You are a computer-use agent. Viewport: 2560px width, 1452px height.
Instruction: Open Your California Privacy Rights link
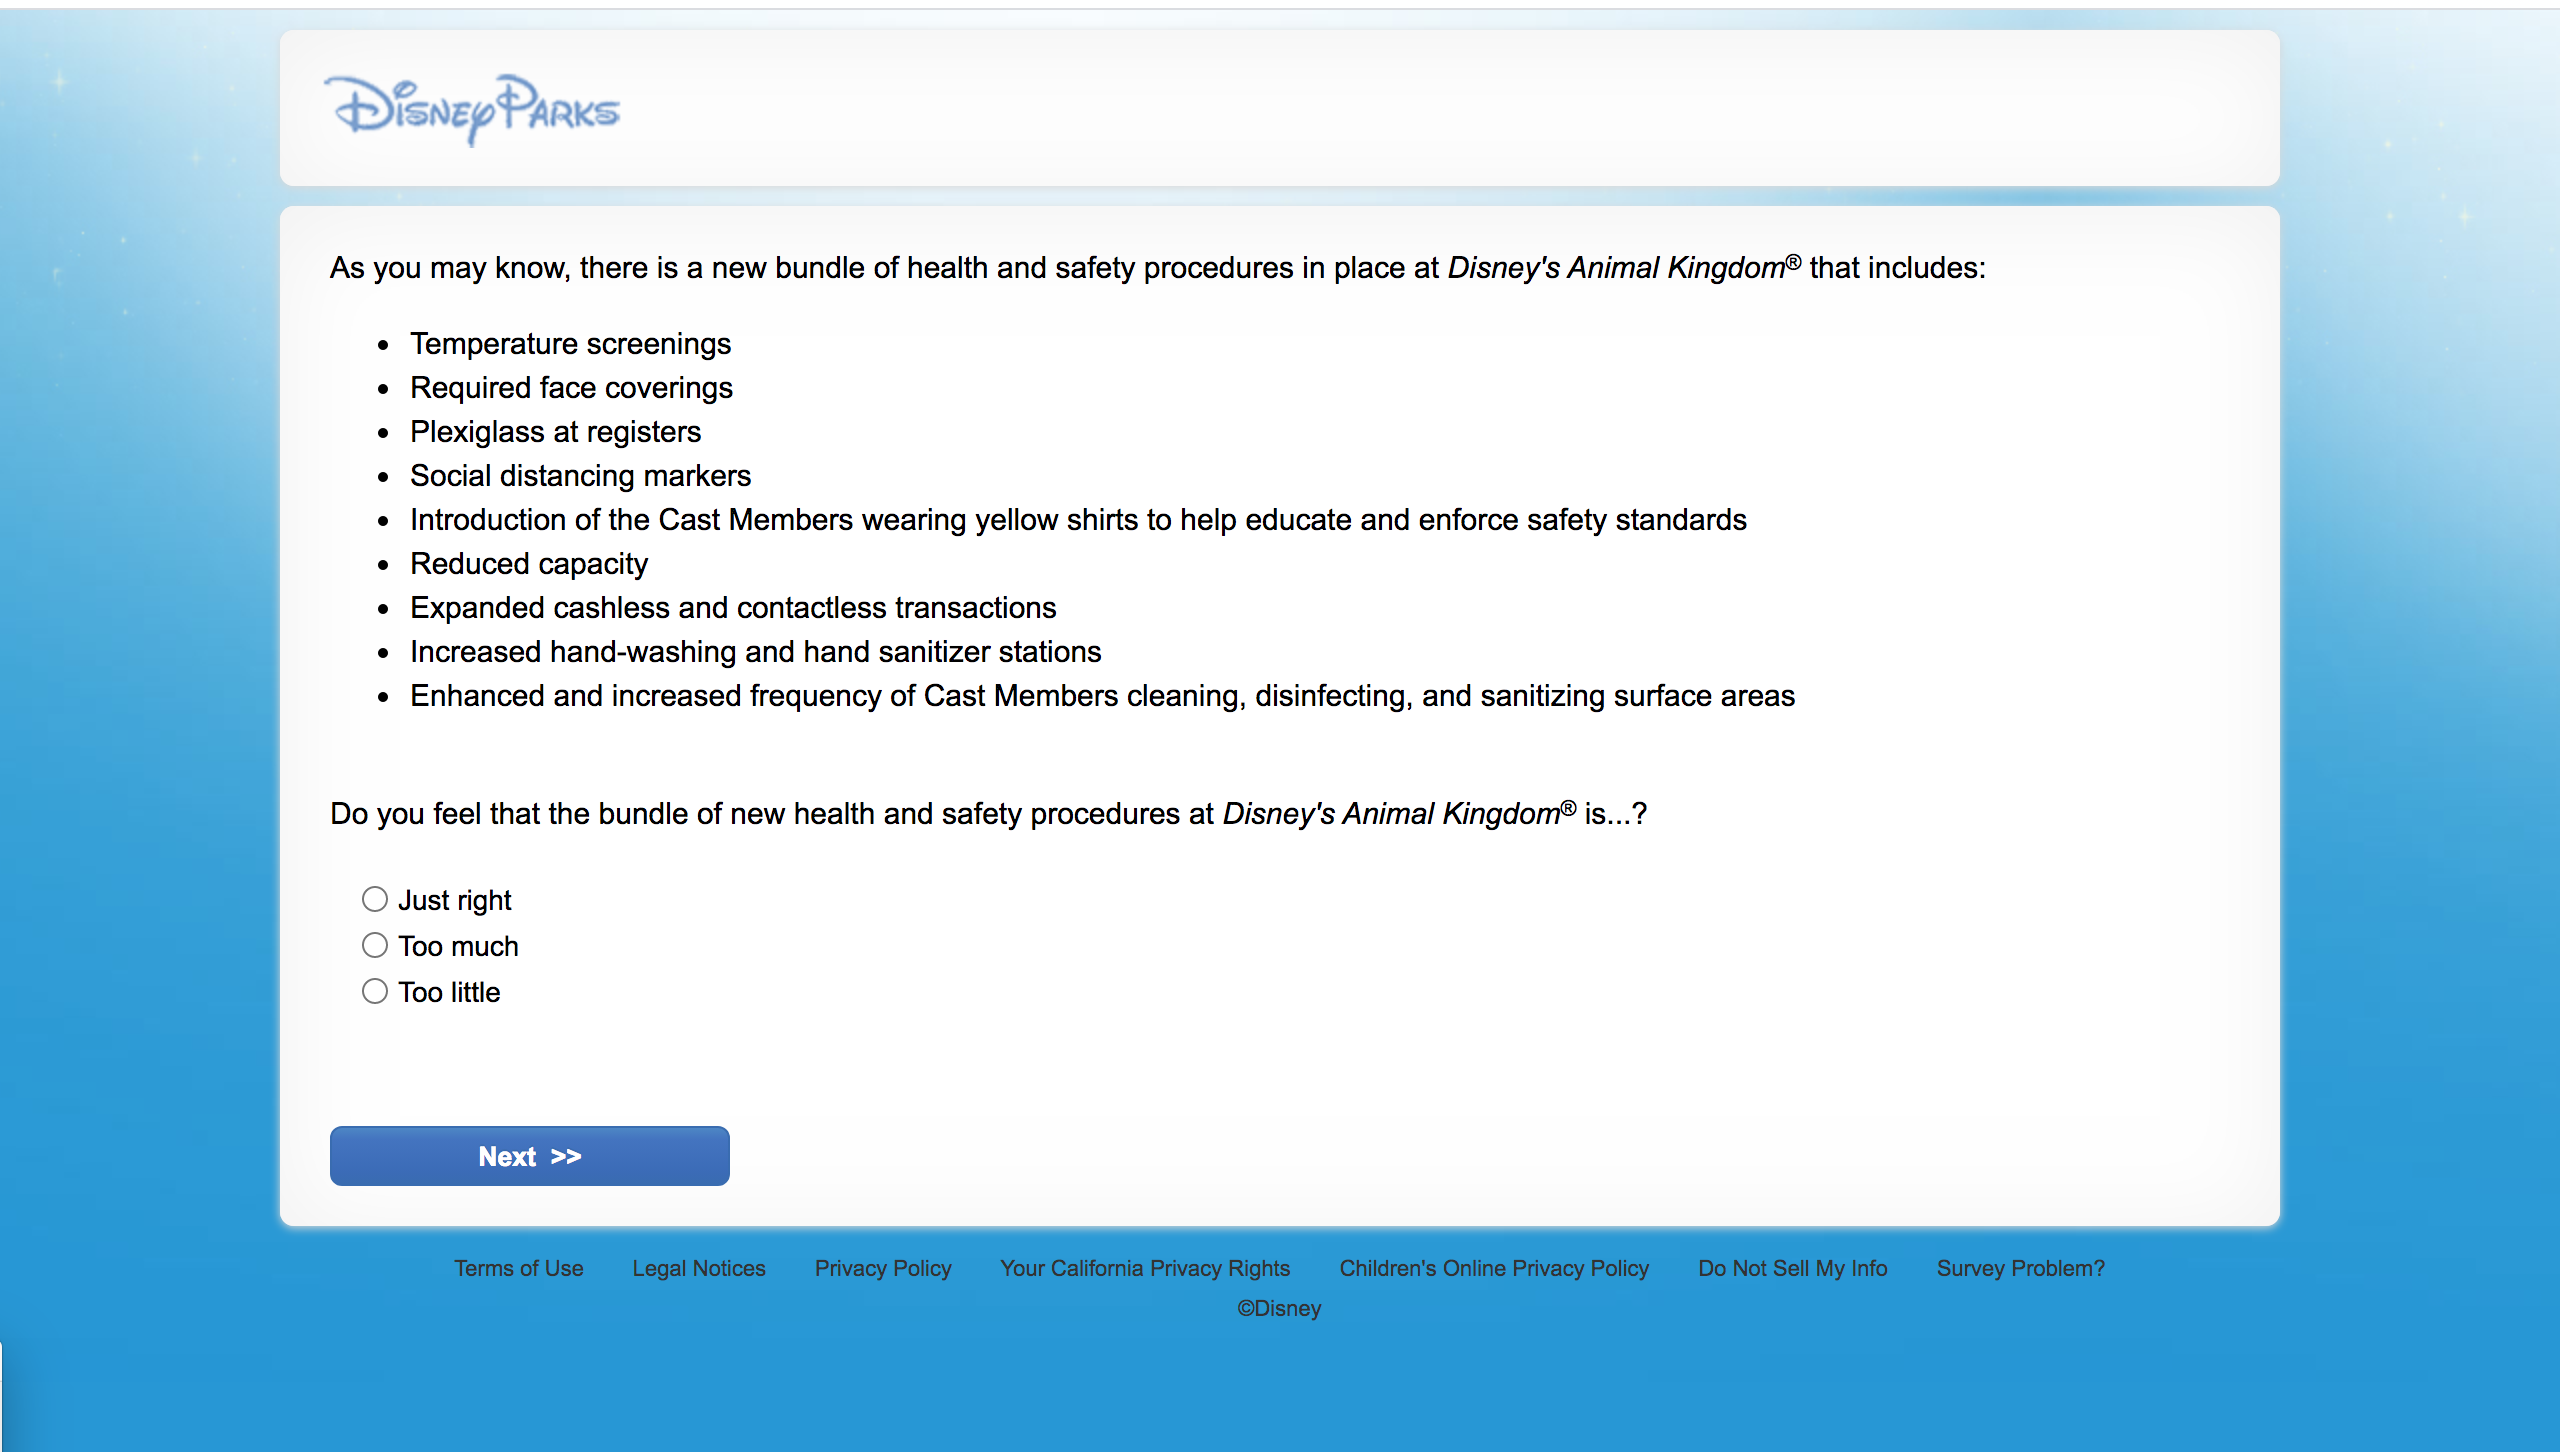pos(1145,1268)
